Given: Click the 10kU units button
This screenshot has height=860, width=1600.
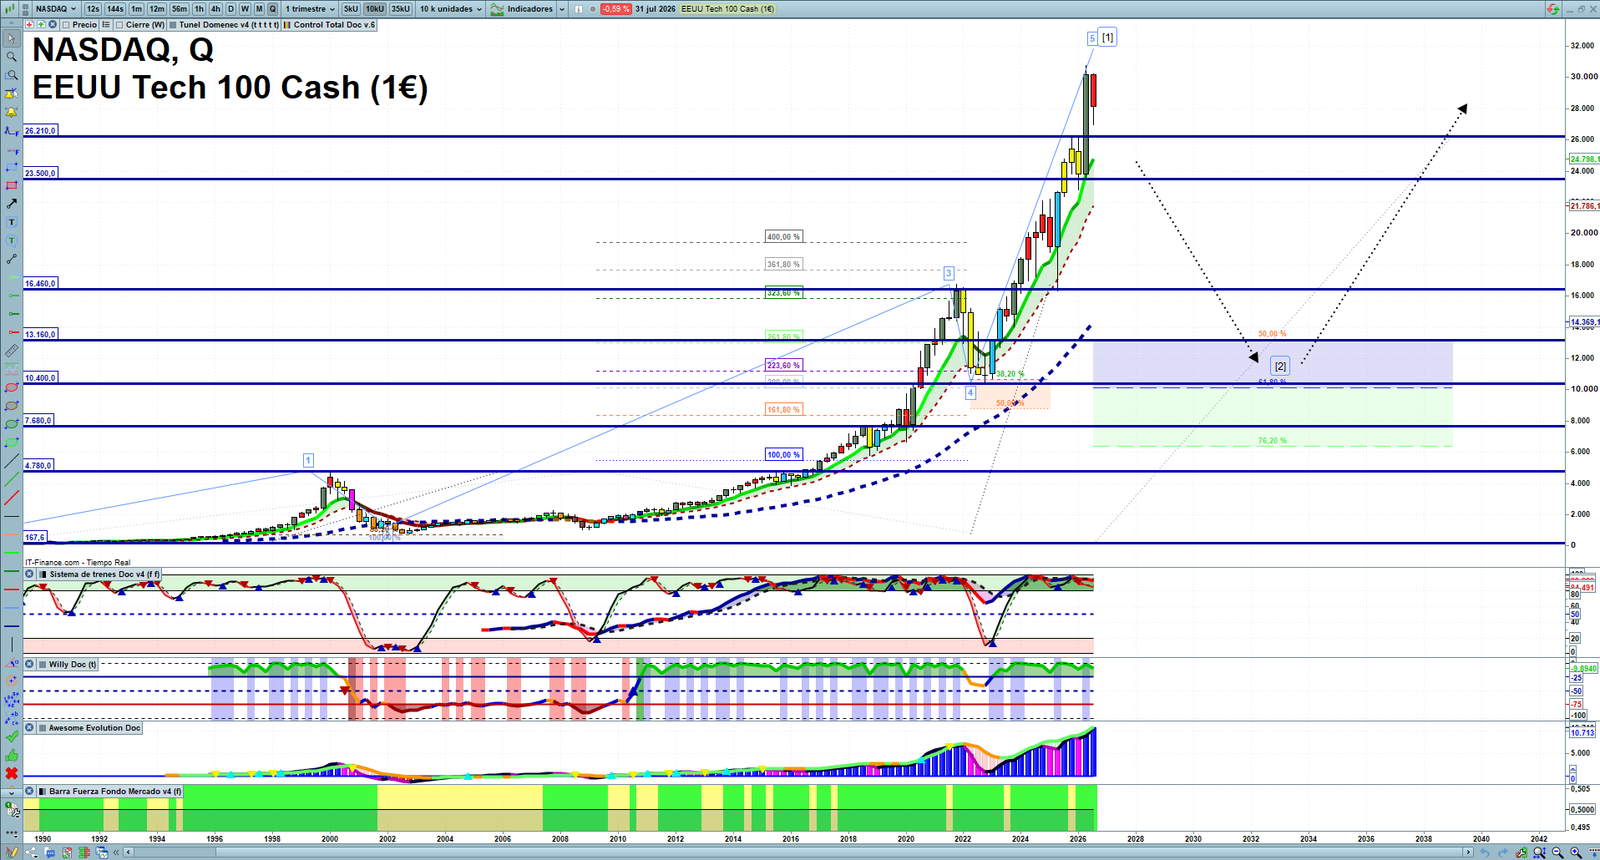Looking at the screenshot, I should point(375,9).
